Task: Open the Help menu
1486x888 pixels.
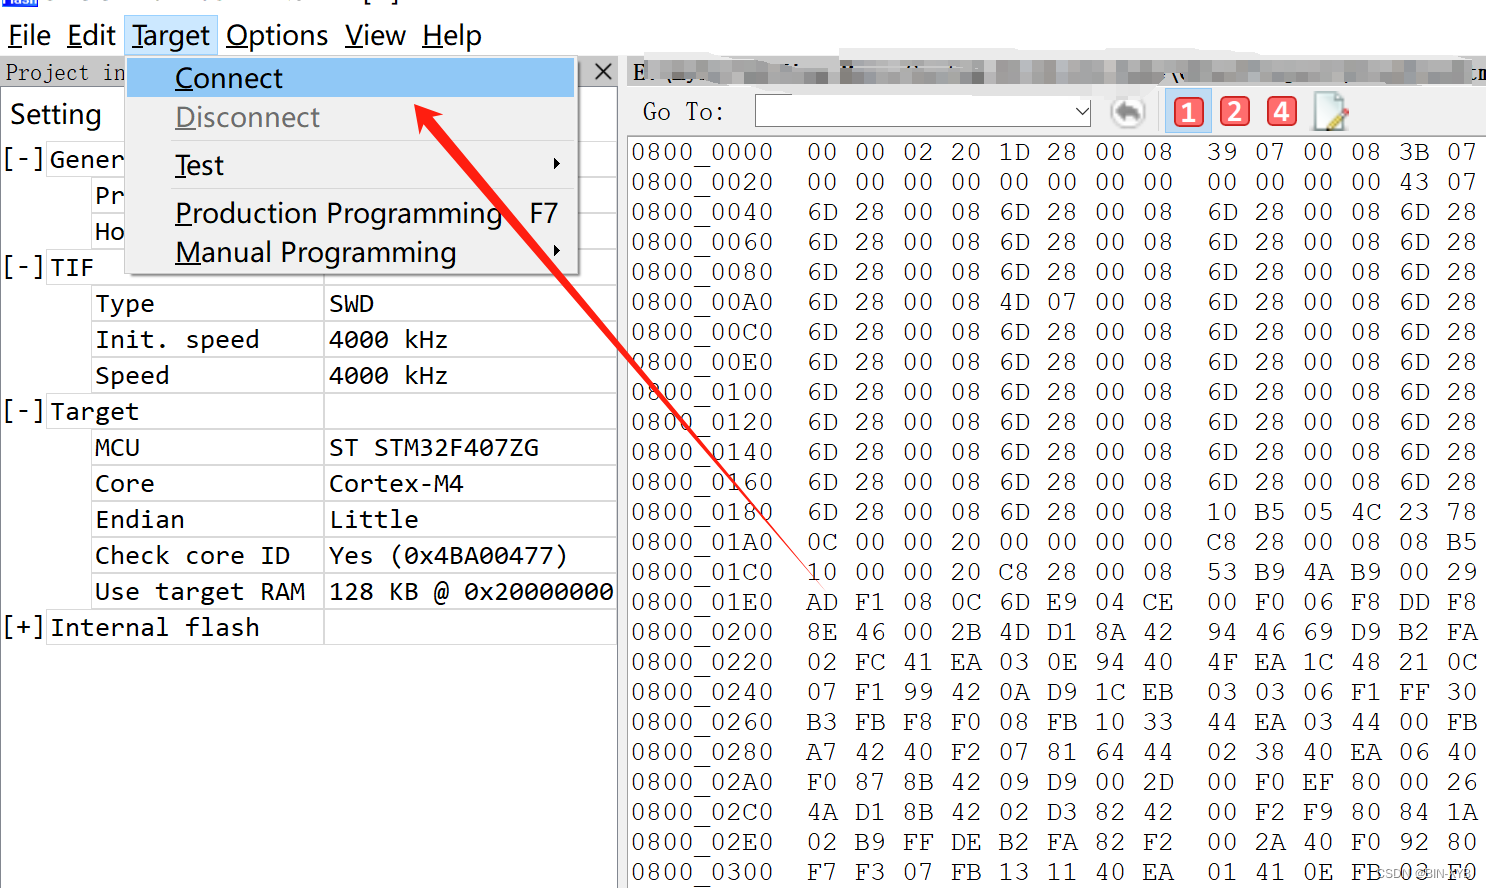Action: (x=451, y=35)
